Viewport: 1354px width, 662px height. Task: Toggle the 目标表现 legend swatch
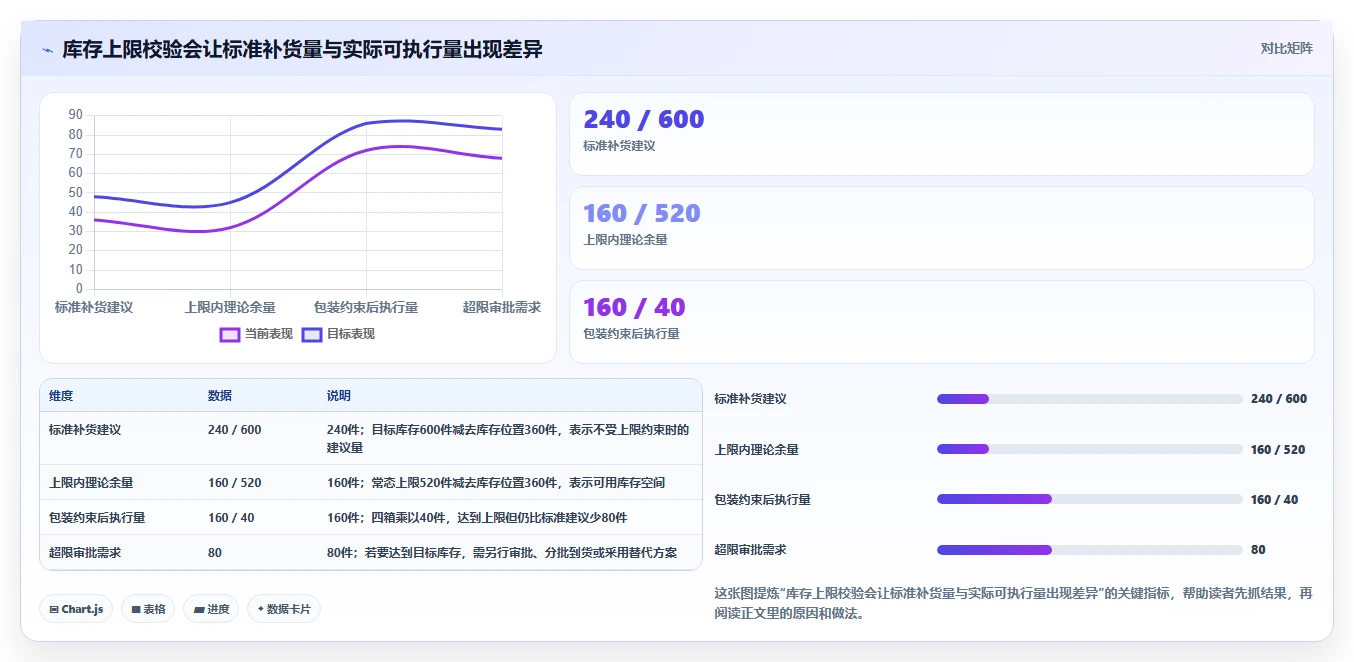coord(311,334)
